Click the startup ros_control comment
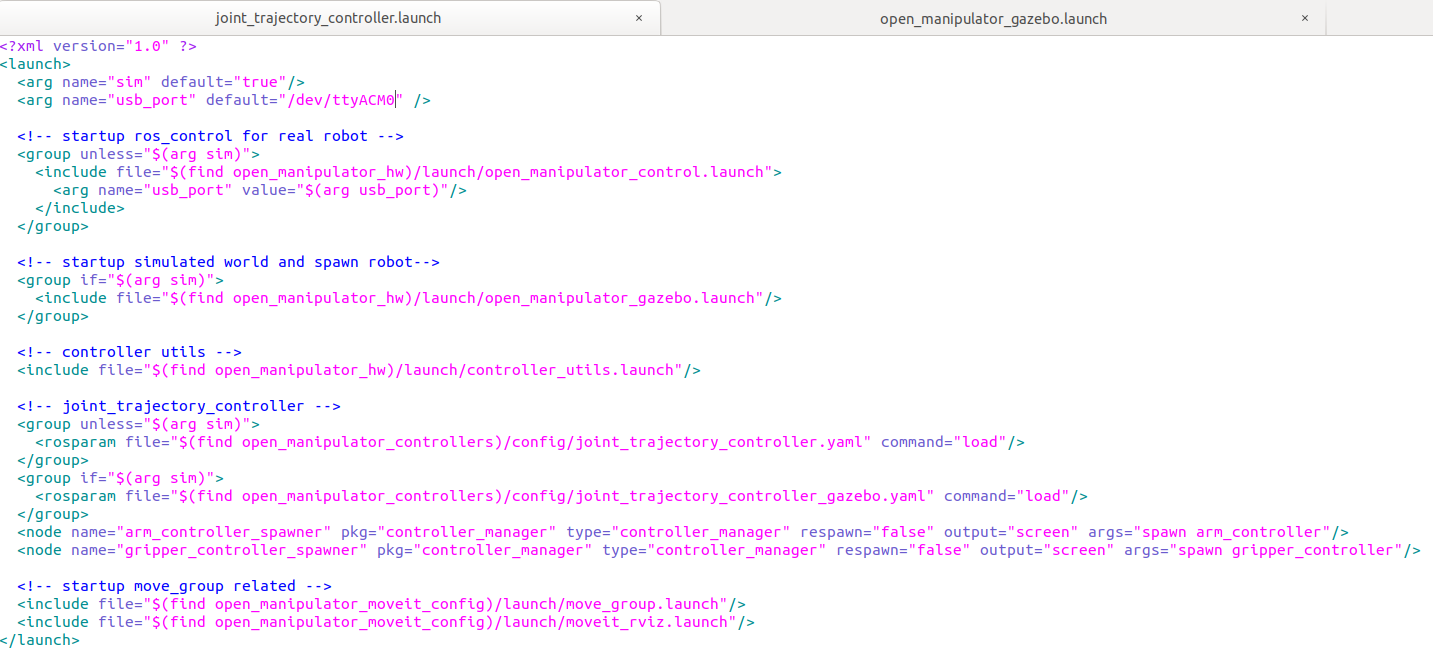 (x=210, y=136)
